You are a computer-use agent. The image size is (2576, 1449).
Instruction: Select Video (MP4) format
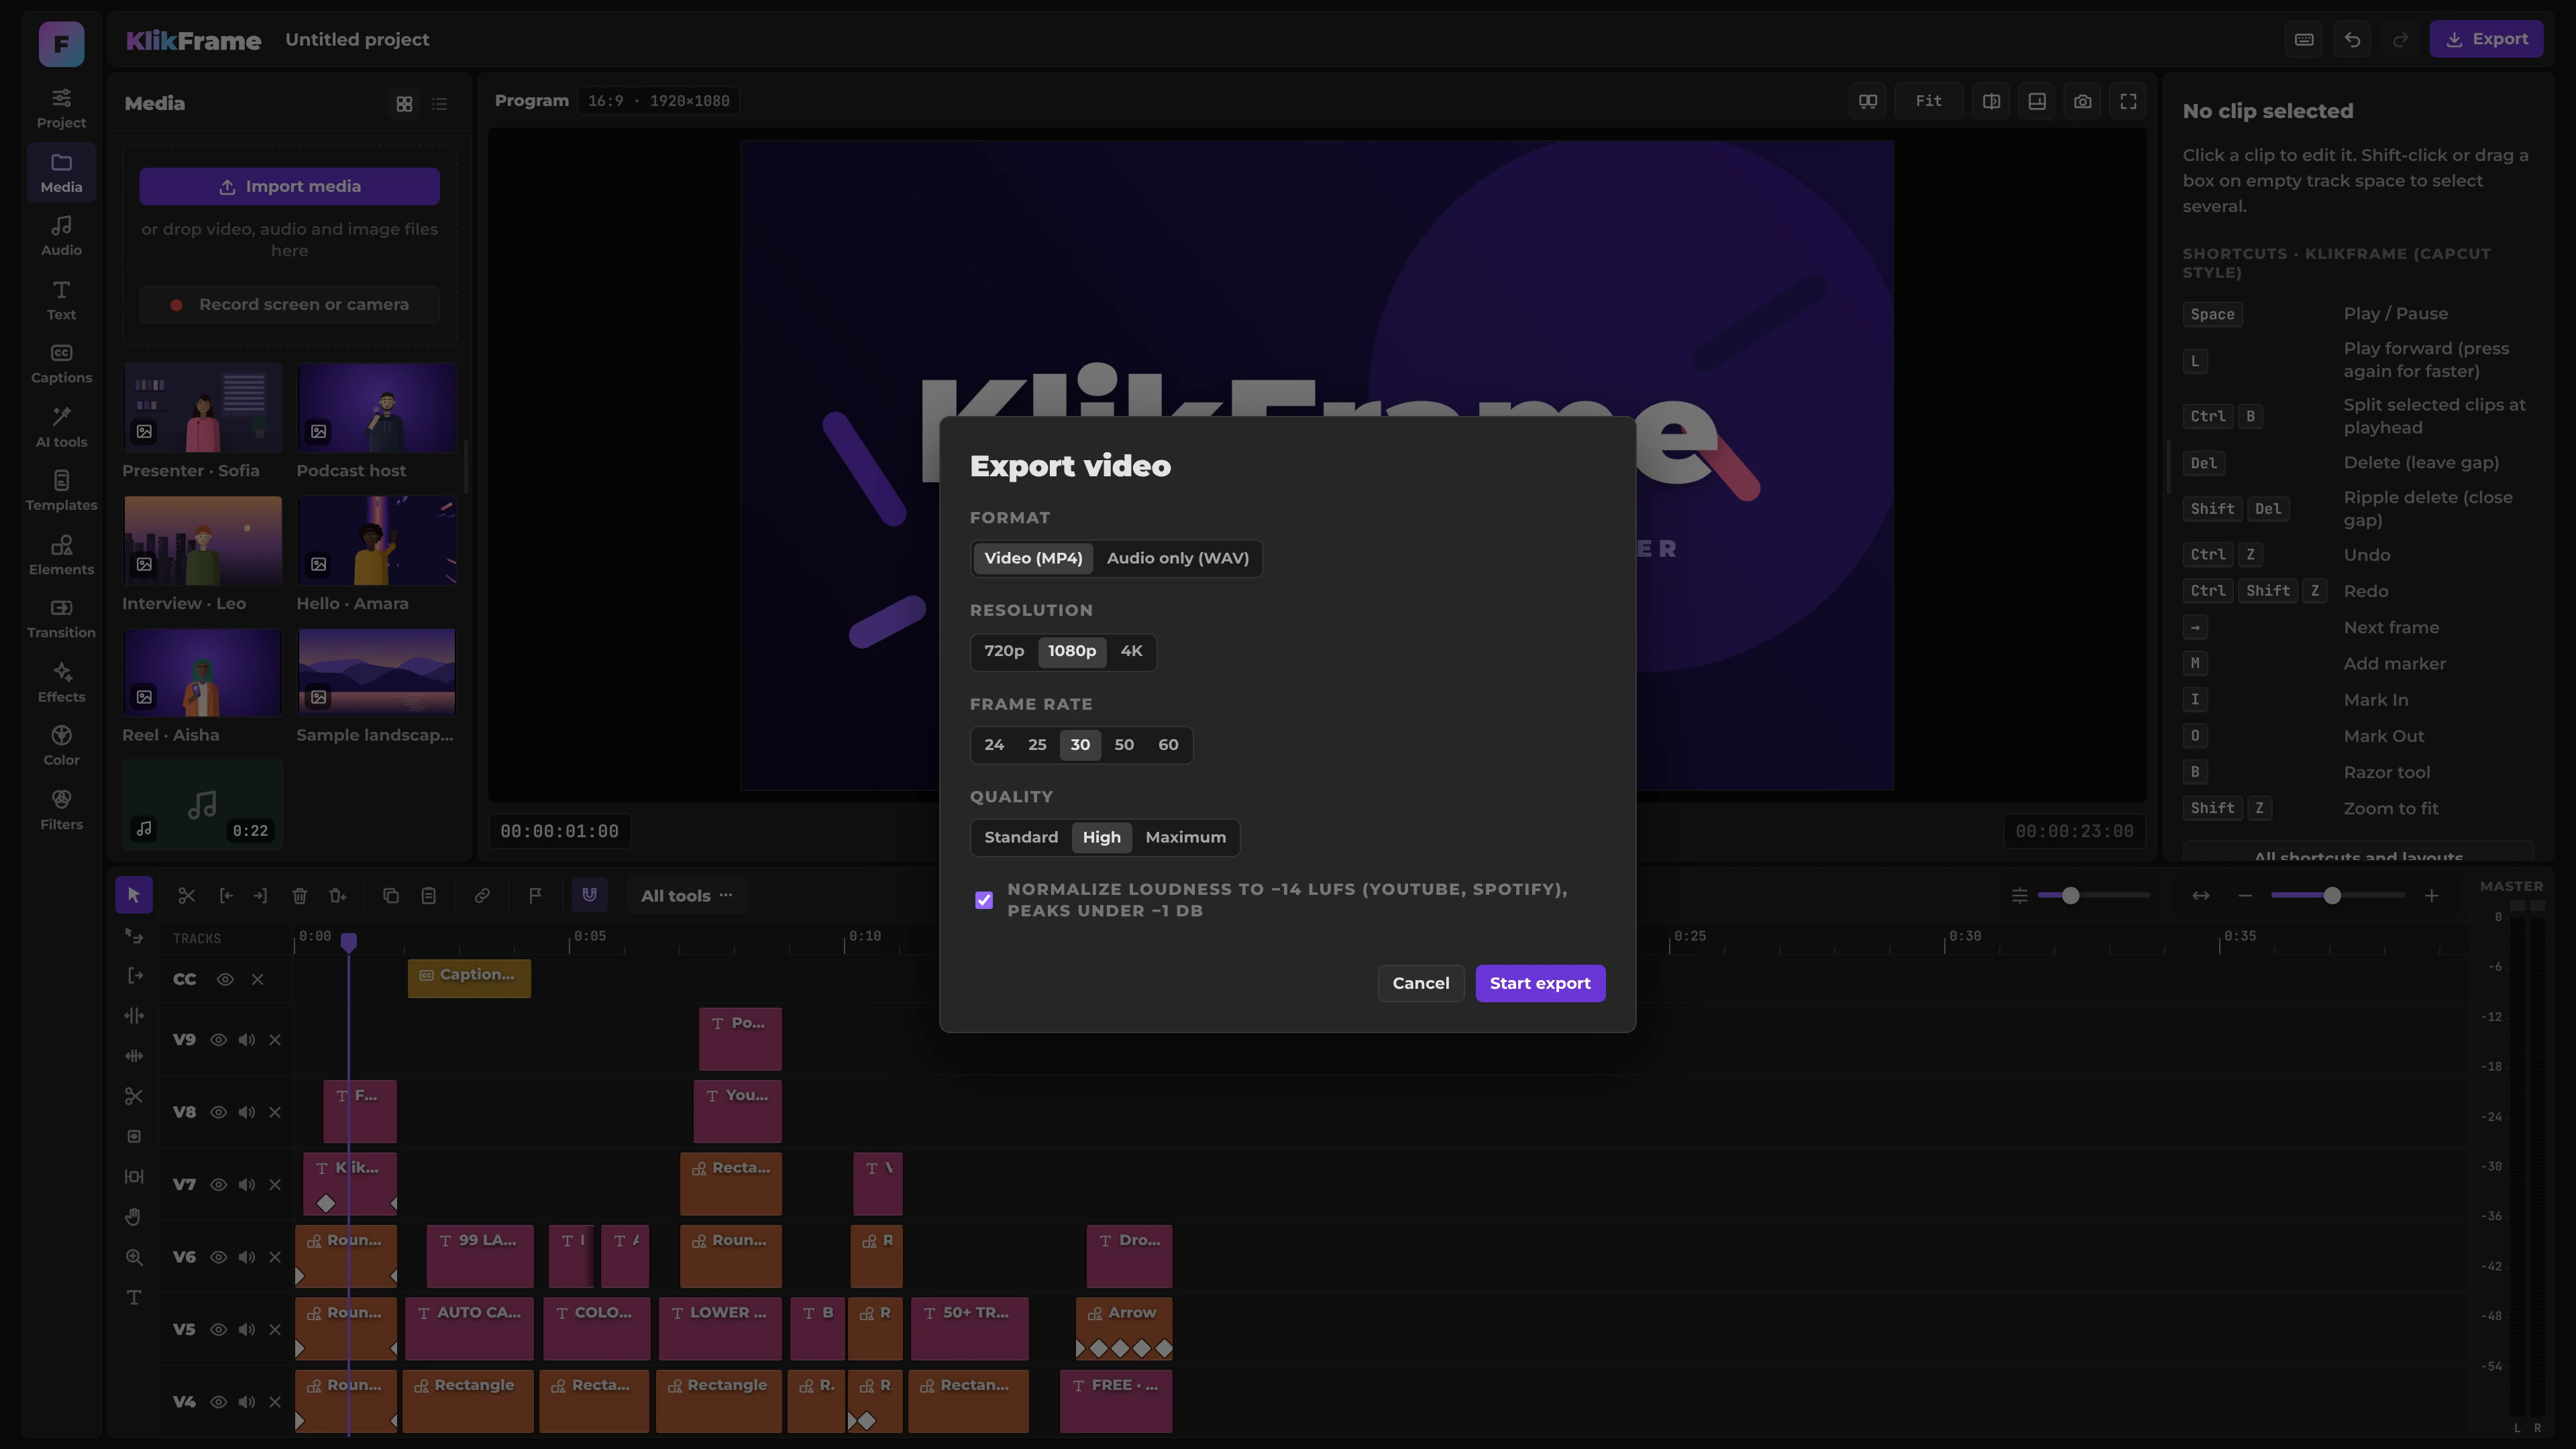pyautogui.click(x=1033, y=558)
